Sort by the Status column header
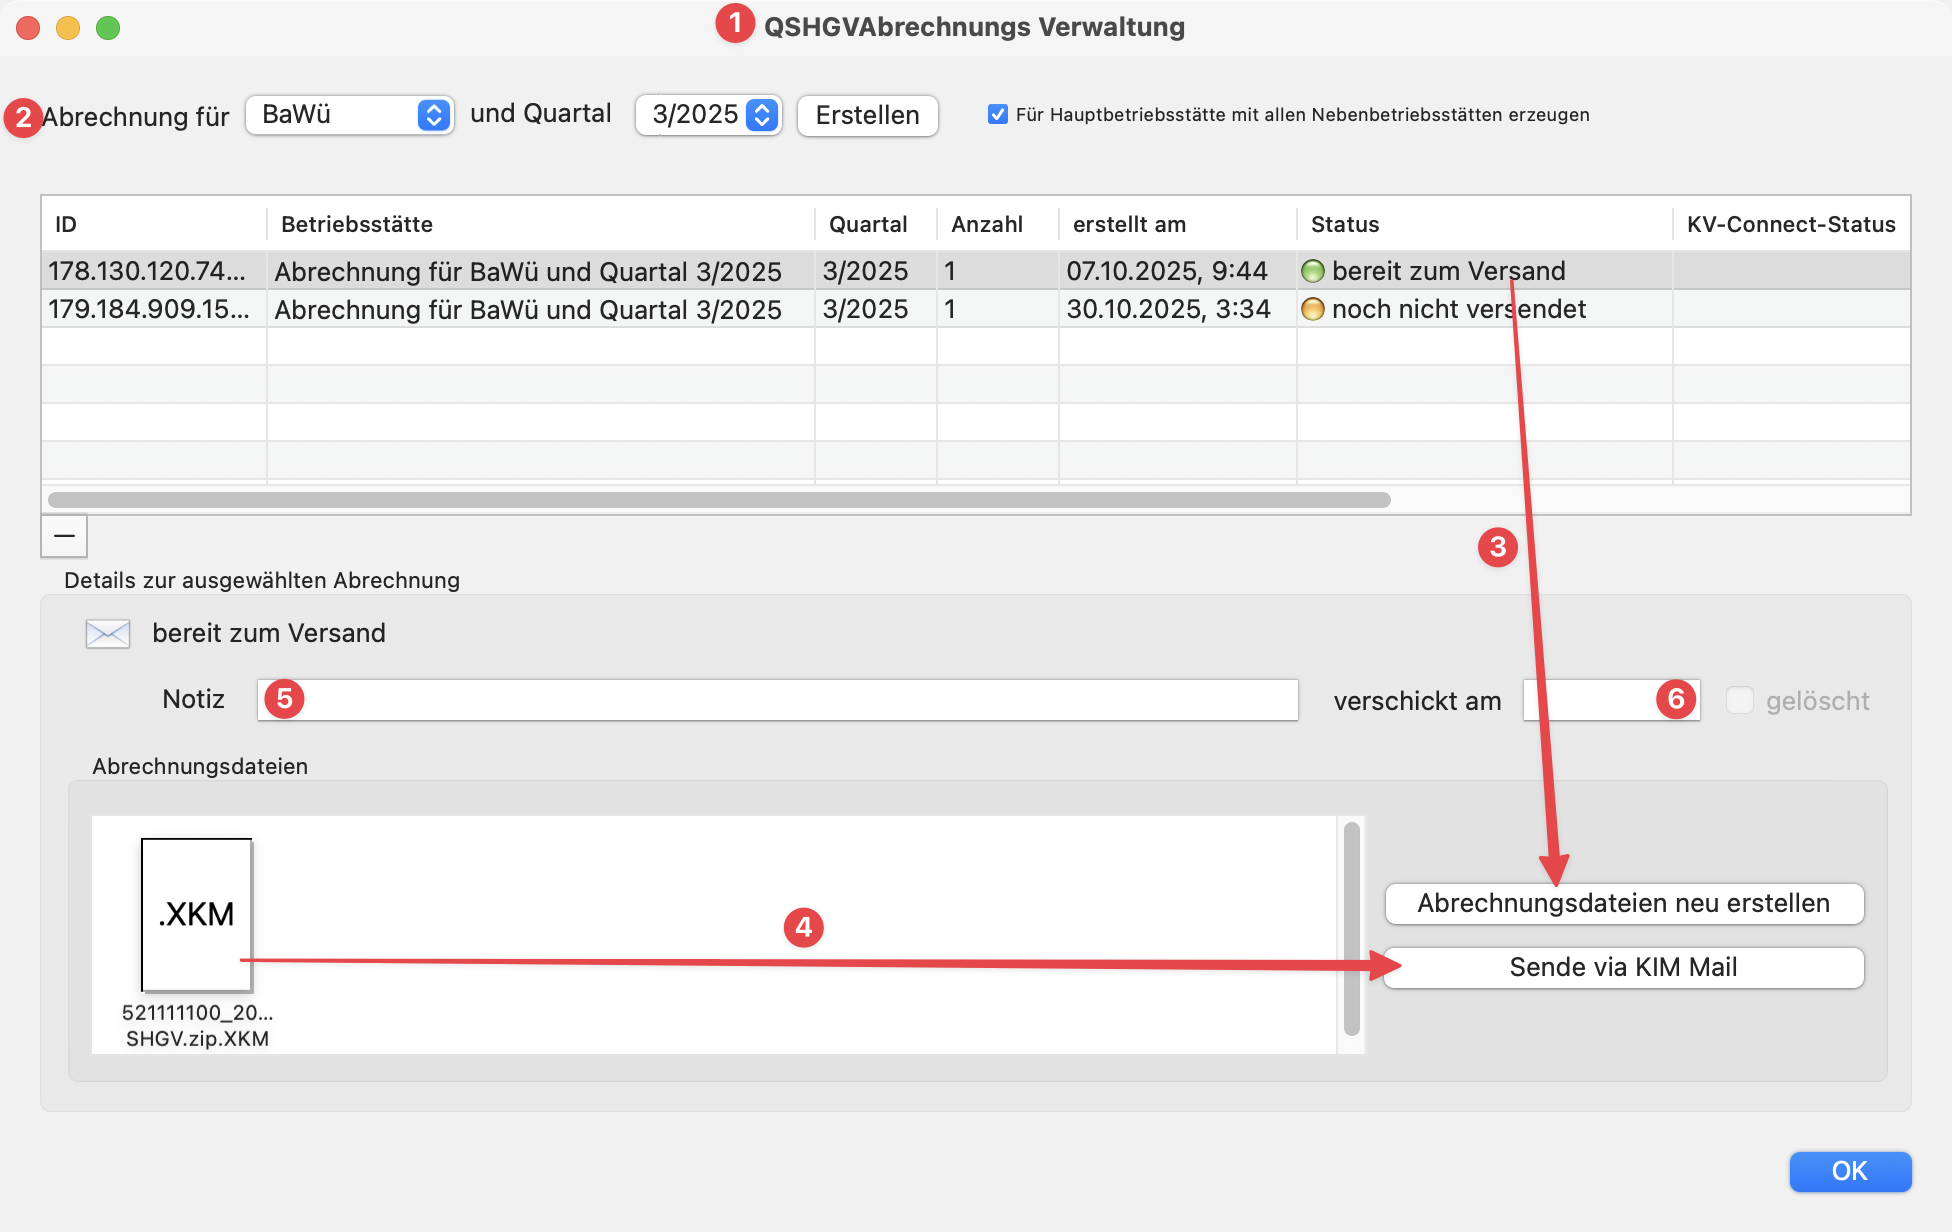This screenshot has height=1232, width=1952. tap(1345, 224)
